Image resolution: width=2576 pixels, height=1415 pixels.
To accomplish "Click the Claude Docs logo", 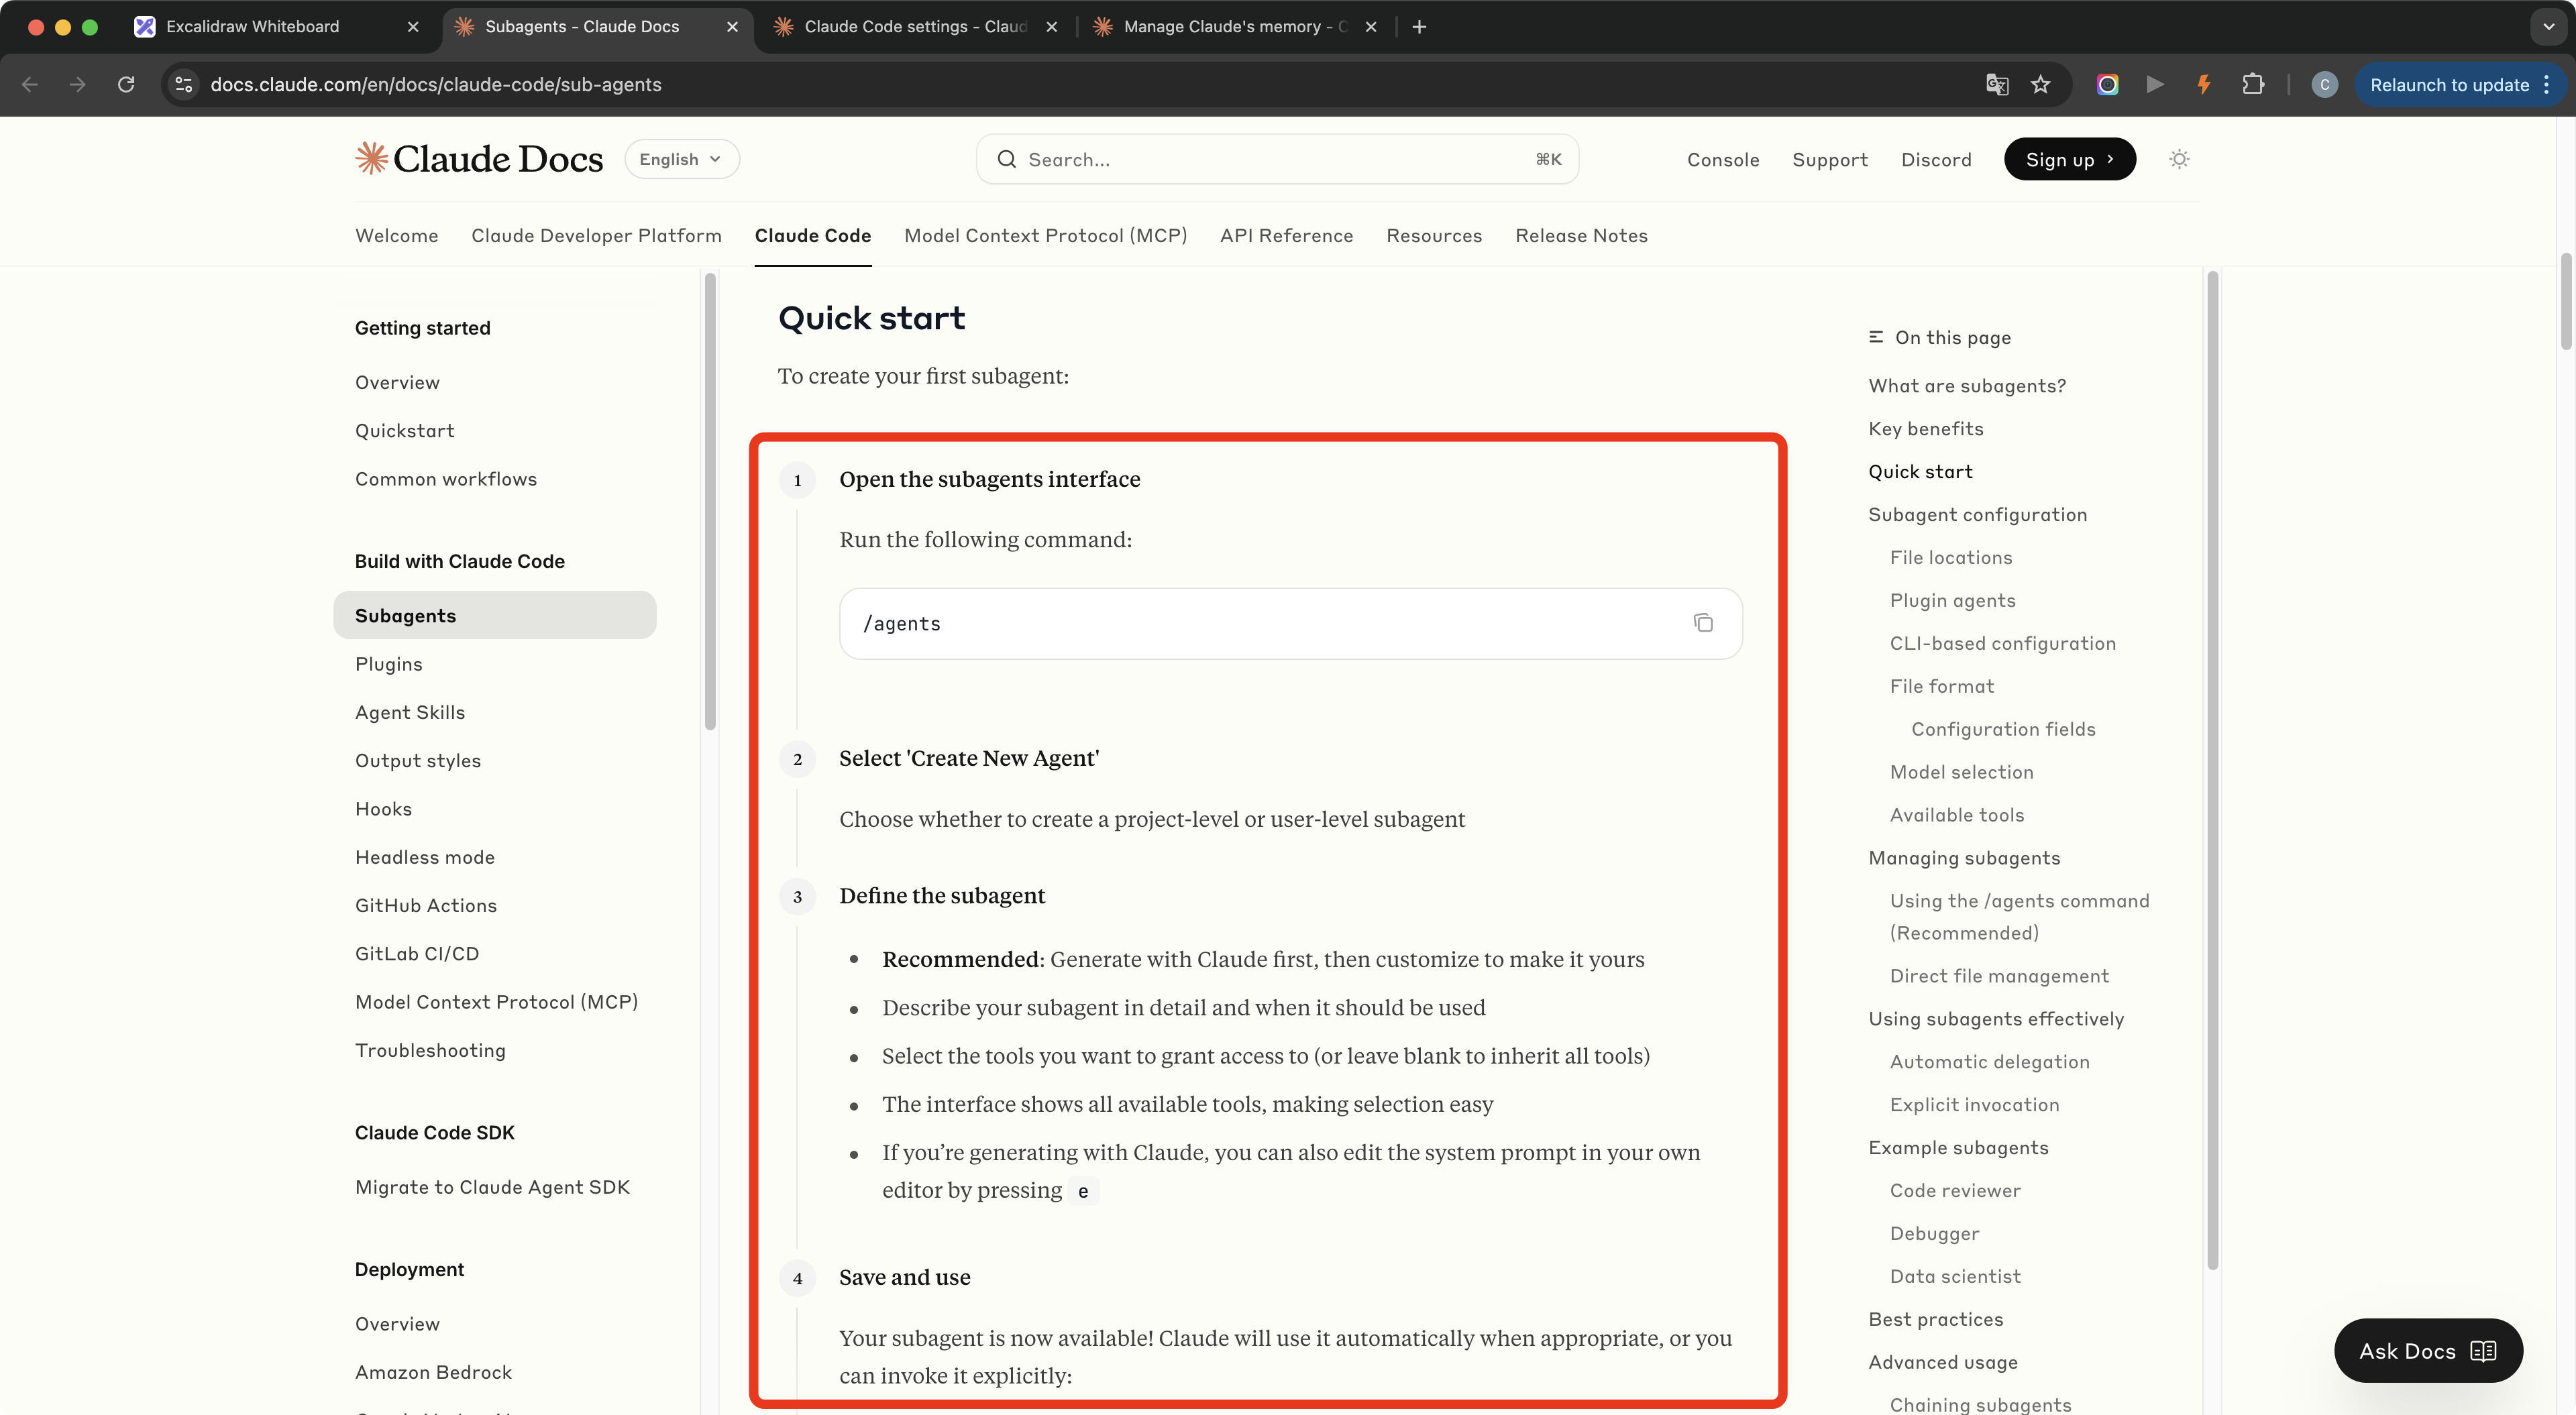I will (x=479, y=159).
